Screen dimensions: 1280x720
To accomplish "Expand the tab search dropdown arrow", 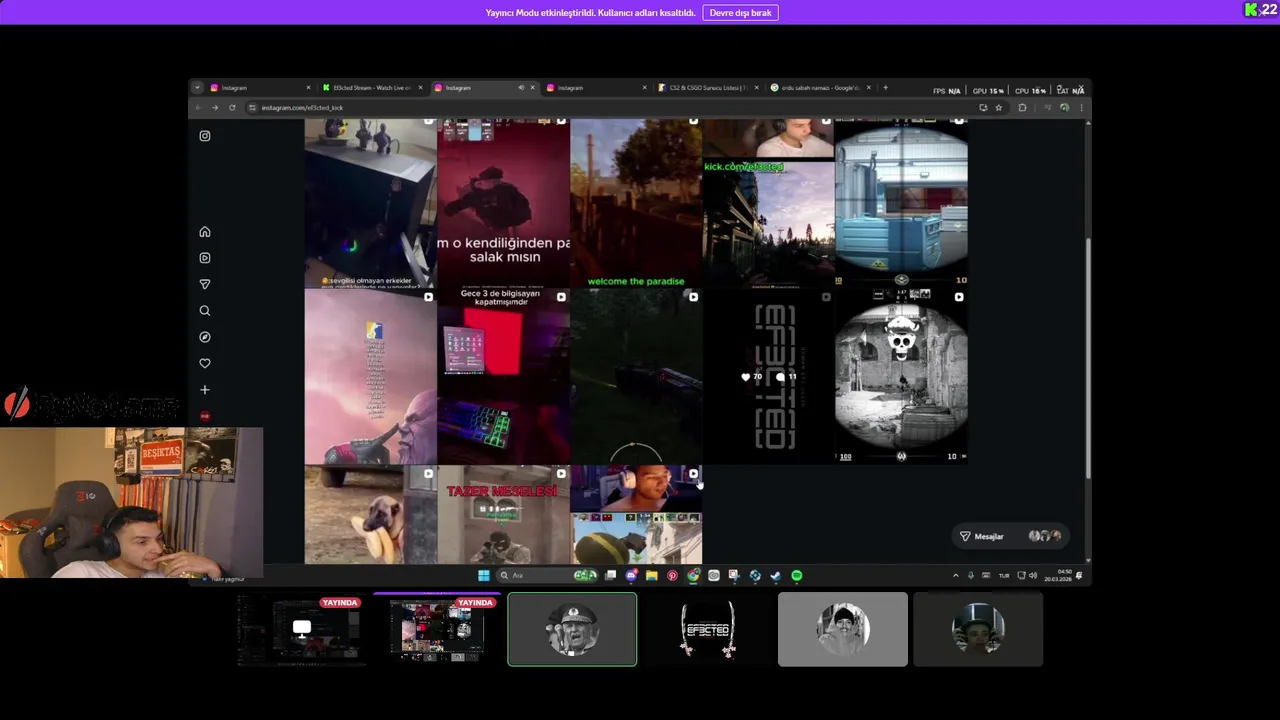I will point(197,88).
